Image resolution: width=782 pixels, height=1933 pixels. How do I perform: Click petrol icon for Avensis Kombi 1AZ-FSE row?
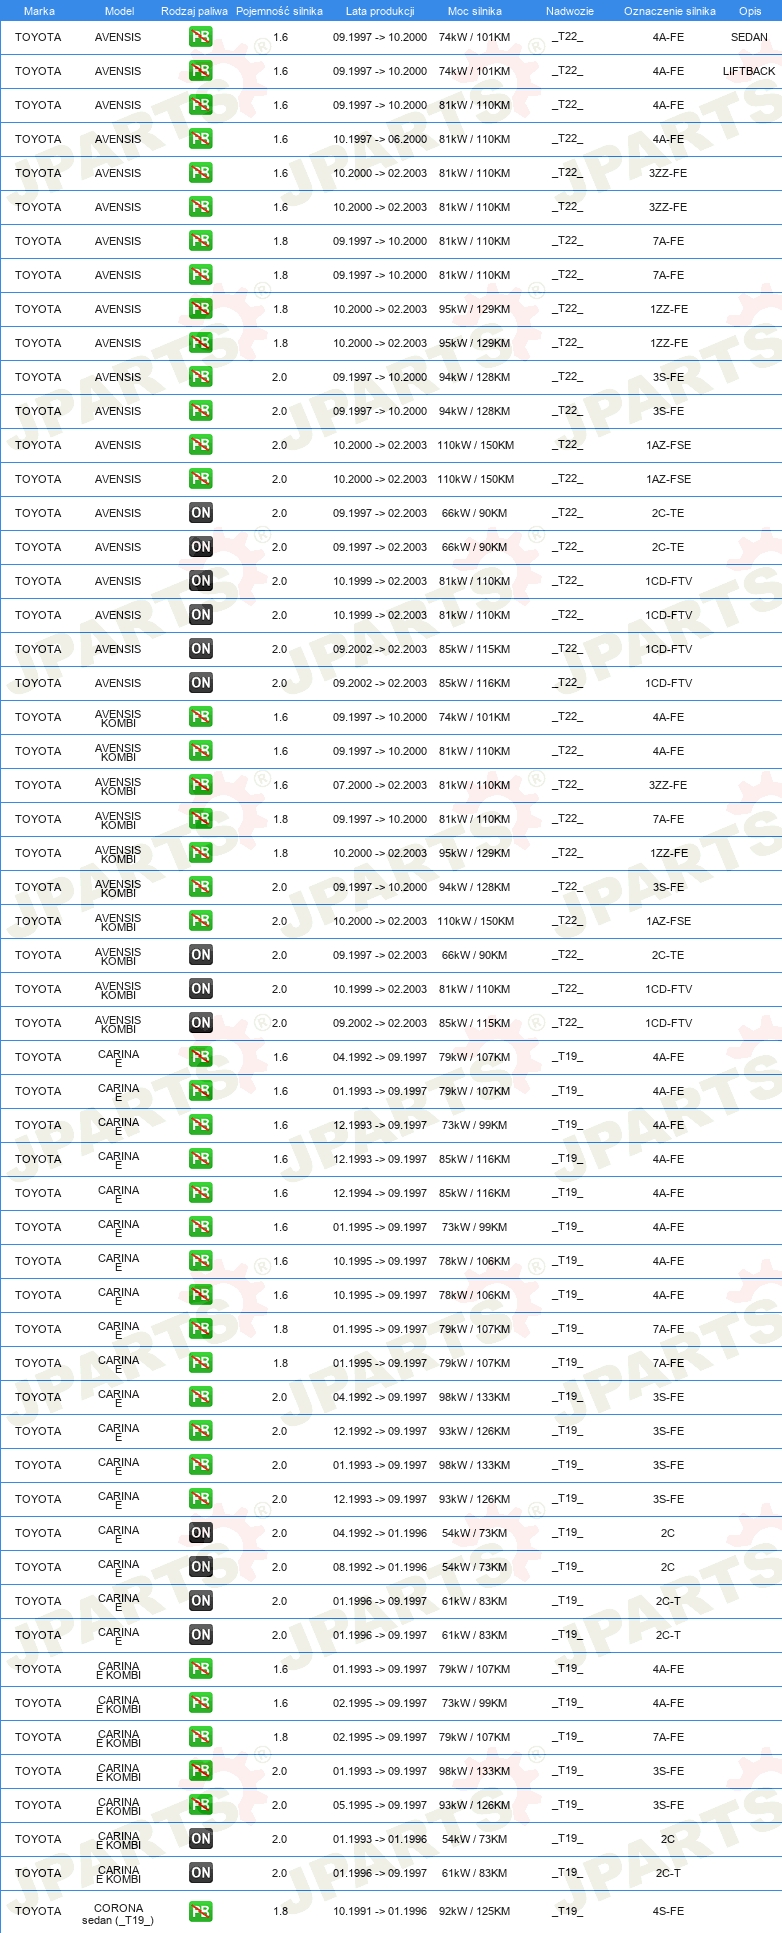[201, 921]
